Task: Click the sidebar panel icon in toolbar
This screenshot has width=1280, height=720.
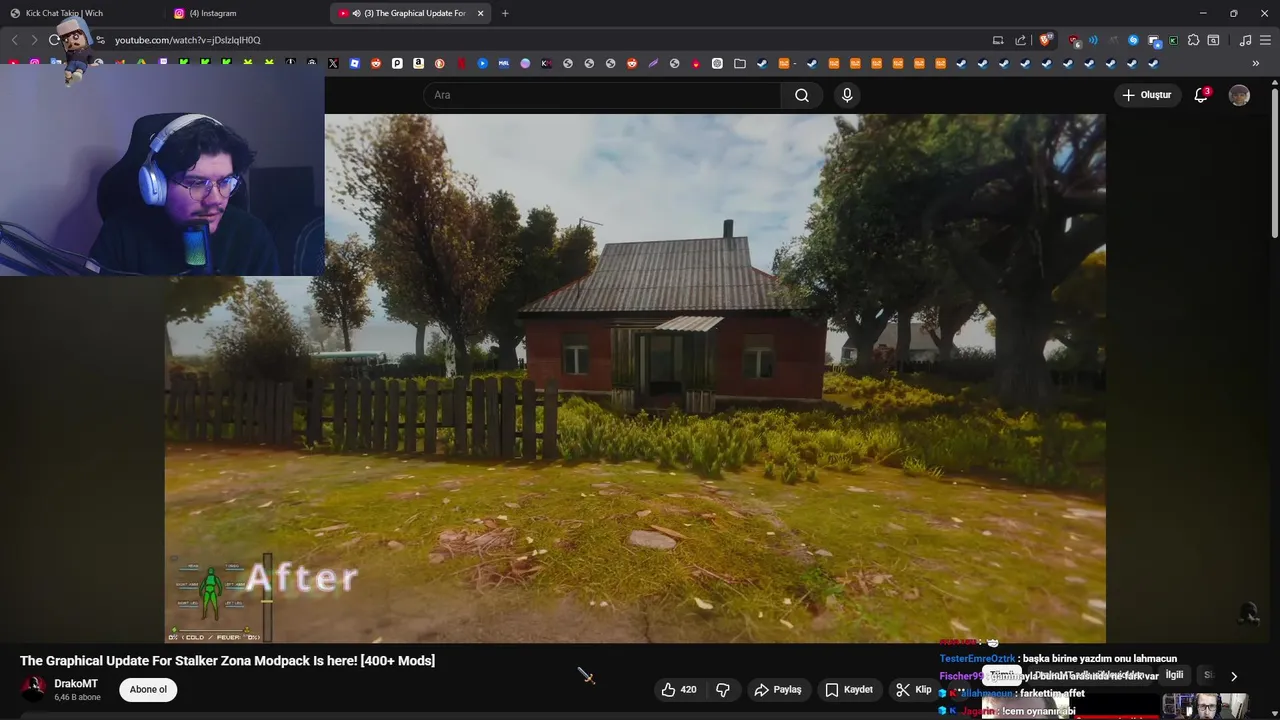Action: click(x=1213, y=40)
